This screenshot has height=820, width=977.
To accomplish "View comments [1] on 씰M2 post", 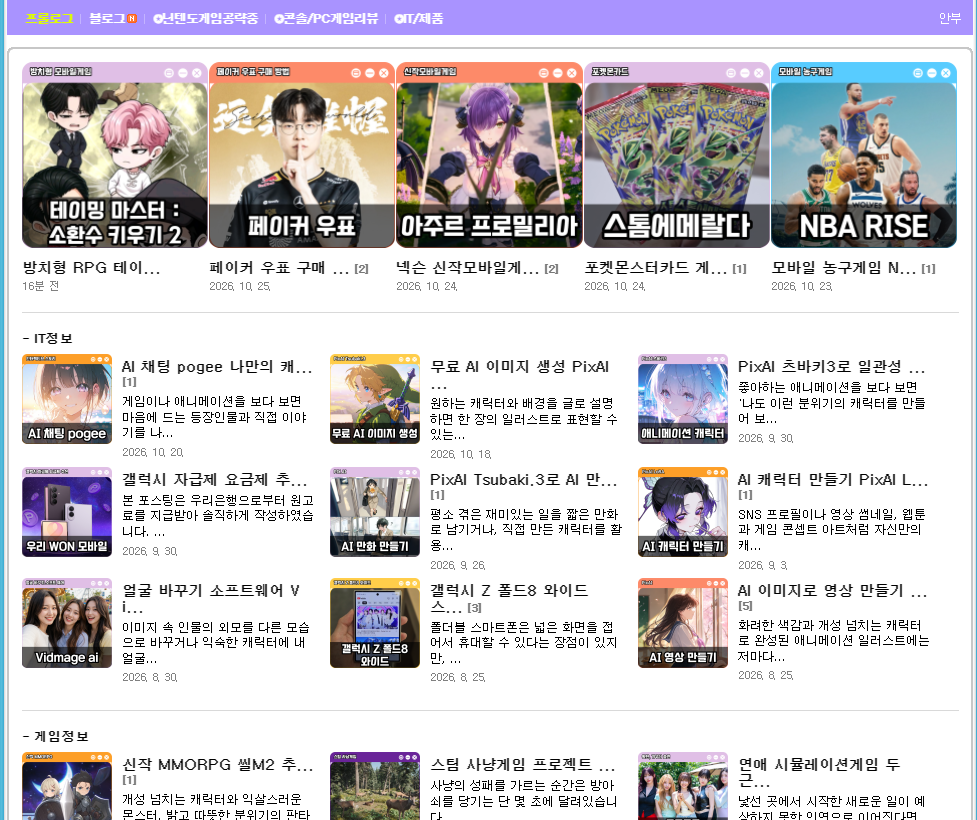I will point(129,779).
